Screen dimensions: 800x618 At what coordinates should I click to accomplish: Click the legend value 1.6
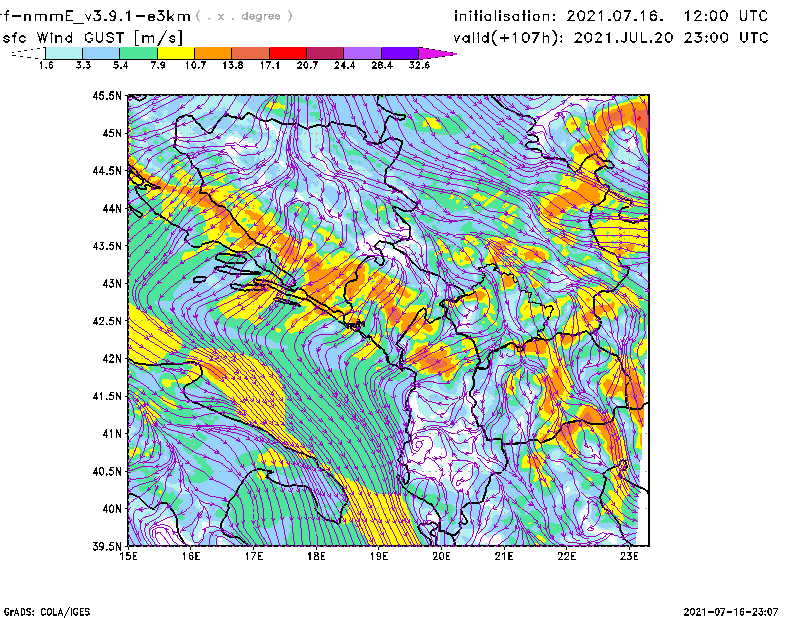point(46,65)
